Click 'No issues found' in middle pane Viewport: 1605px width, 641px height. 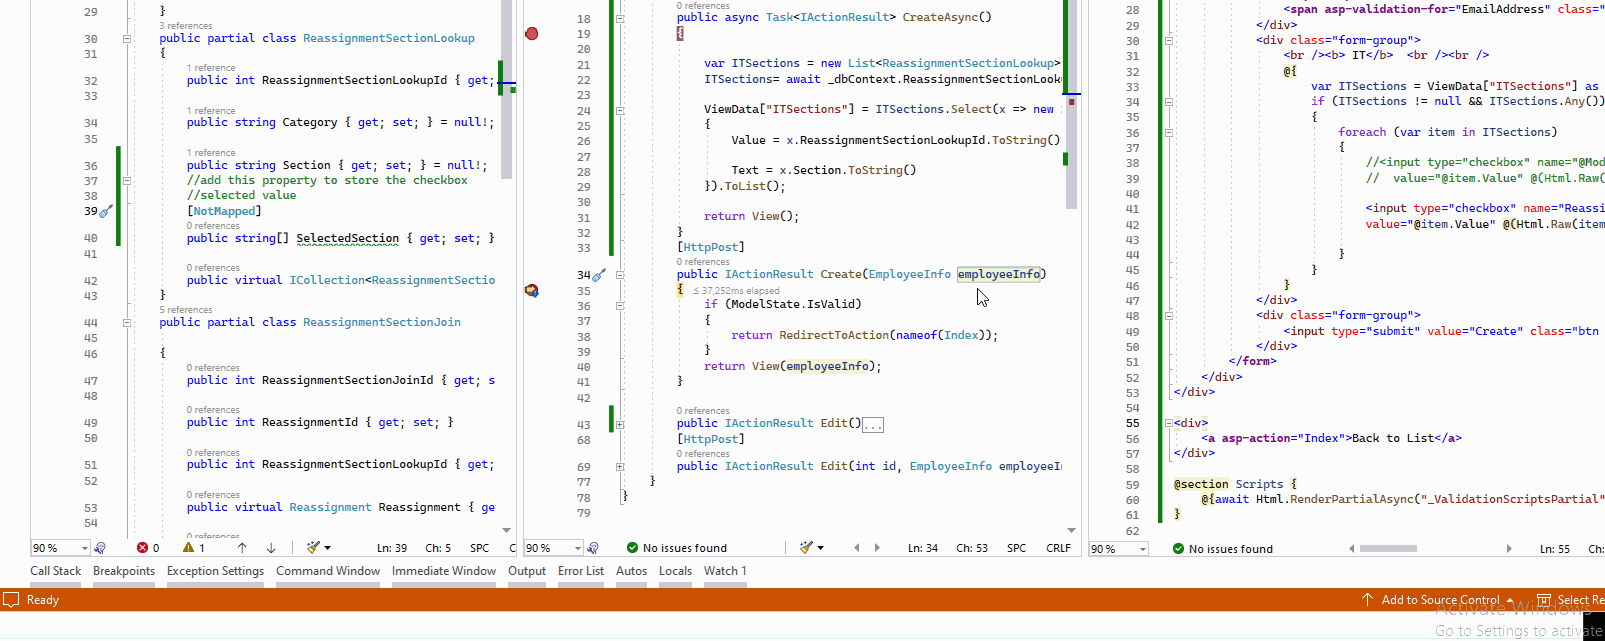(x=685, y=548)
